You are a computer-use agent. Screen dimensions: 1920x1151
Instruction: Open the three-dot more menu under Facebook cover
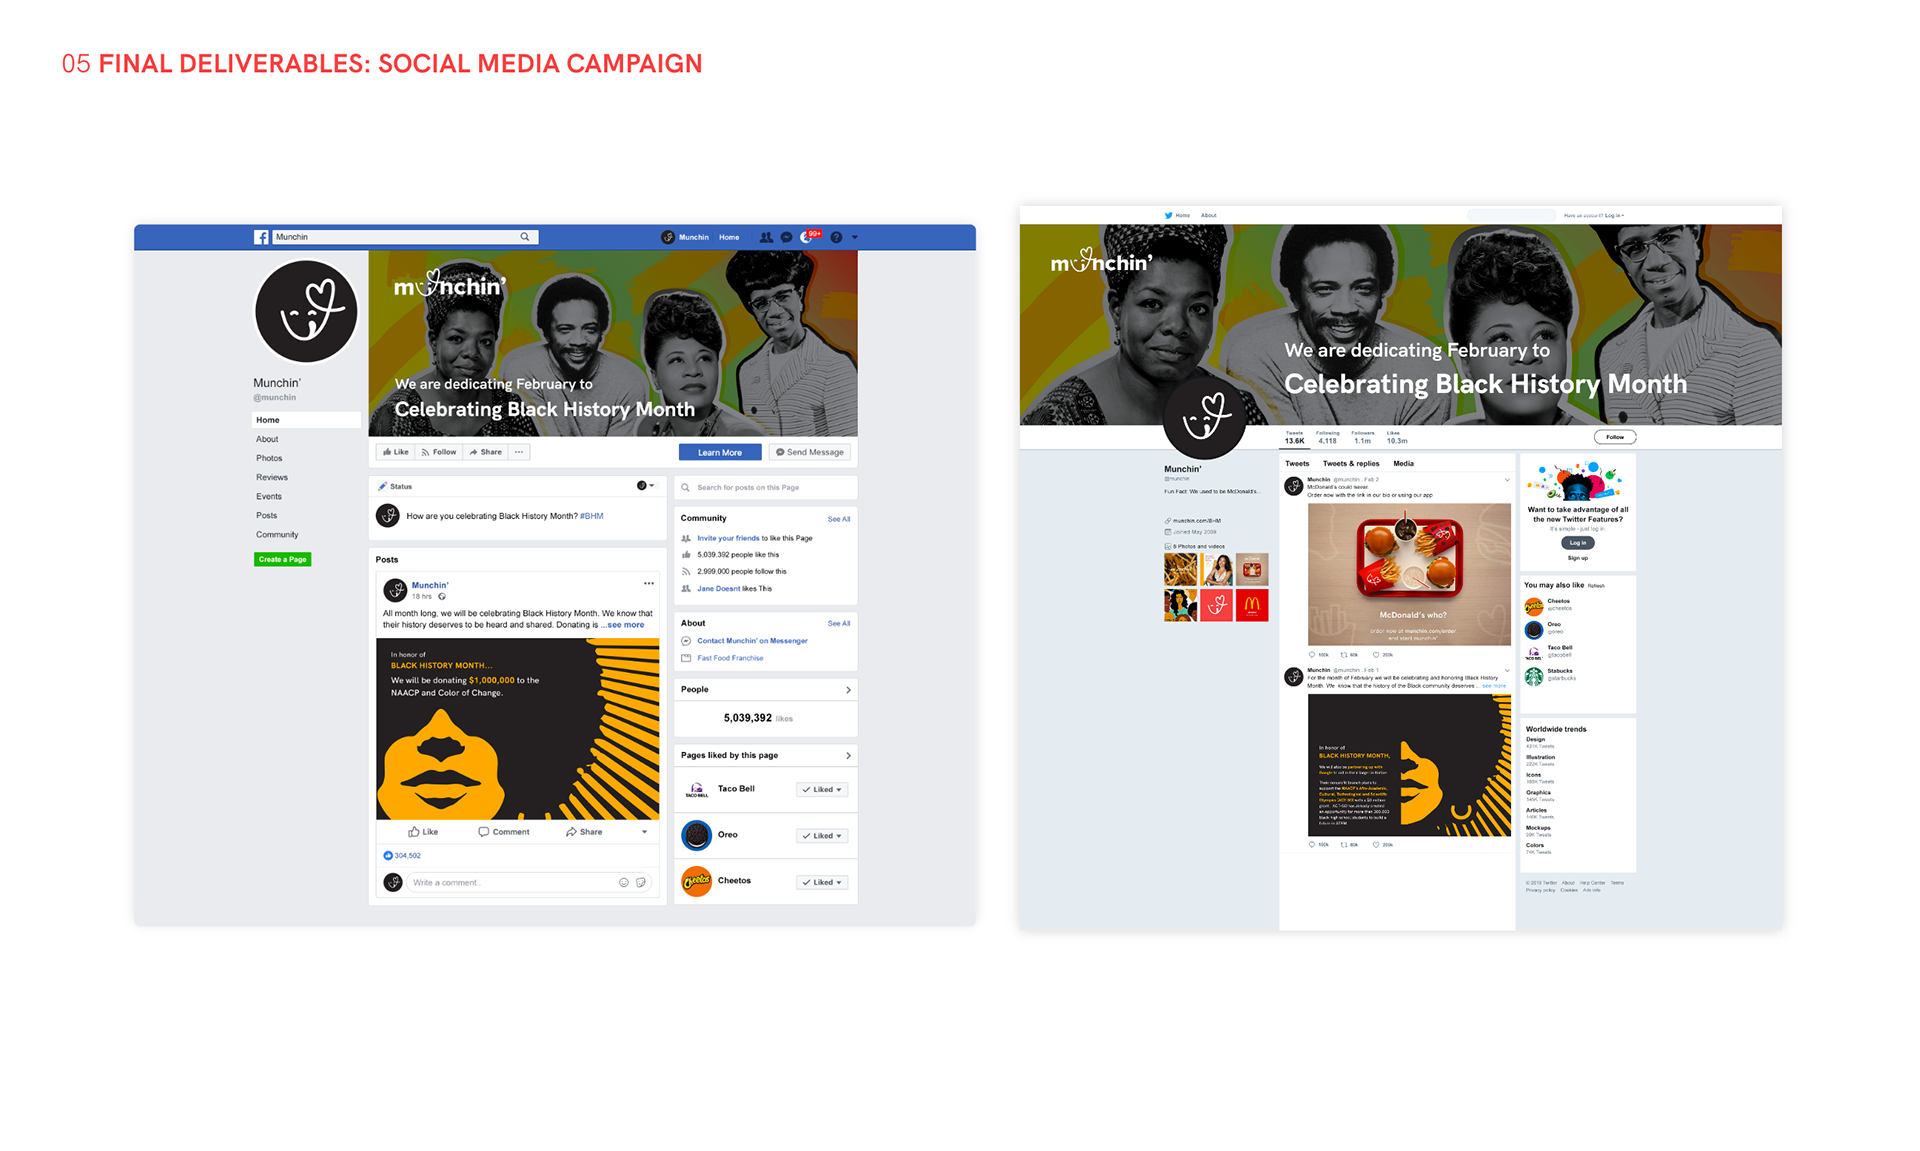[x=519, y=452]
